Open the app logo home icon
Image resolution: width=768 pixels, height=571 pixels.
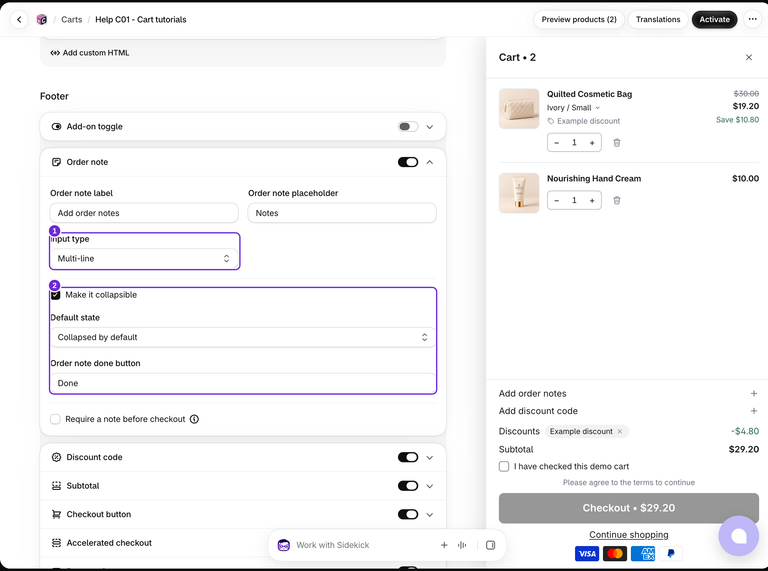coord(42,20)
